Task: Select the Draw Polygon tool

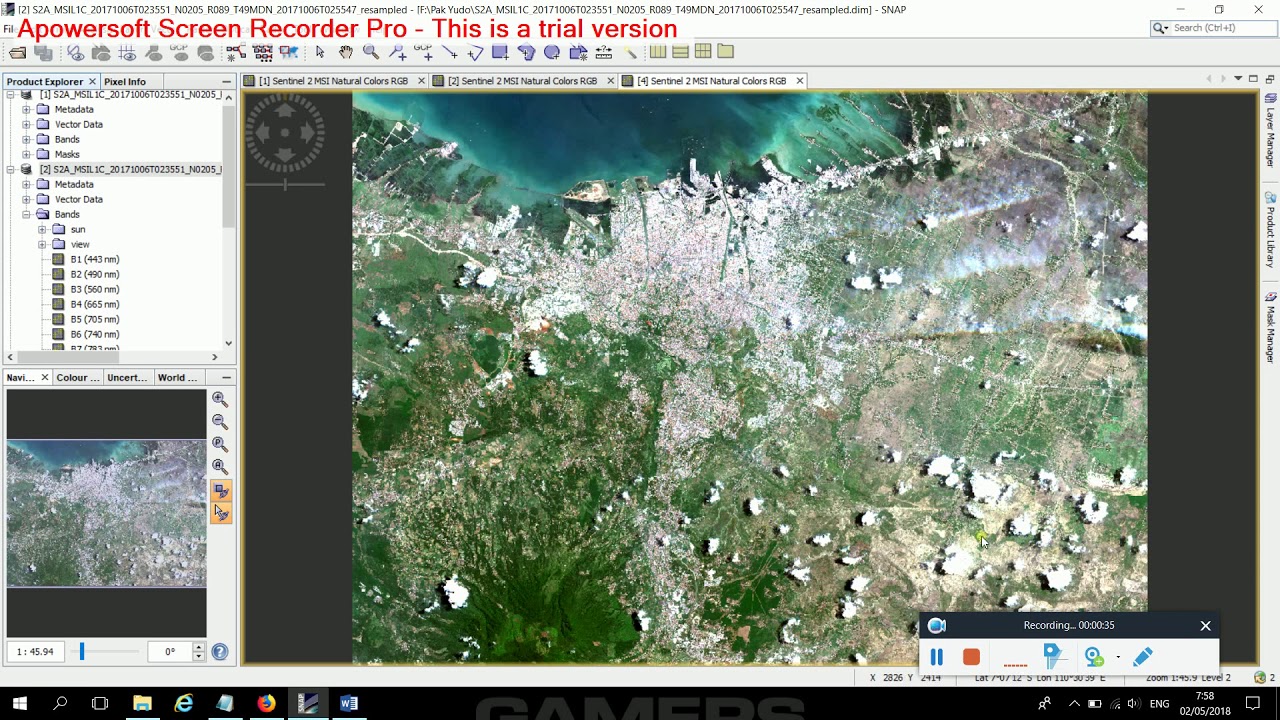Action: pyautogui.click(x=526, y=52)
